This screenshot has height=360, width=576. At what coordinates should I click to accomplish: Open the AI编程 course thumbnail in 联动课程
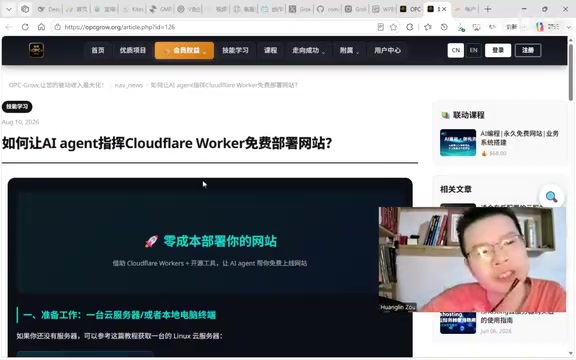(x=458, y=143)
